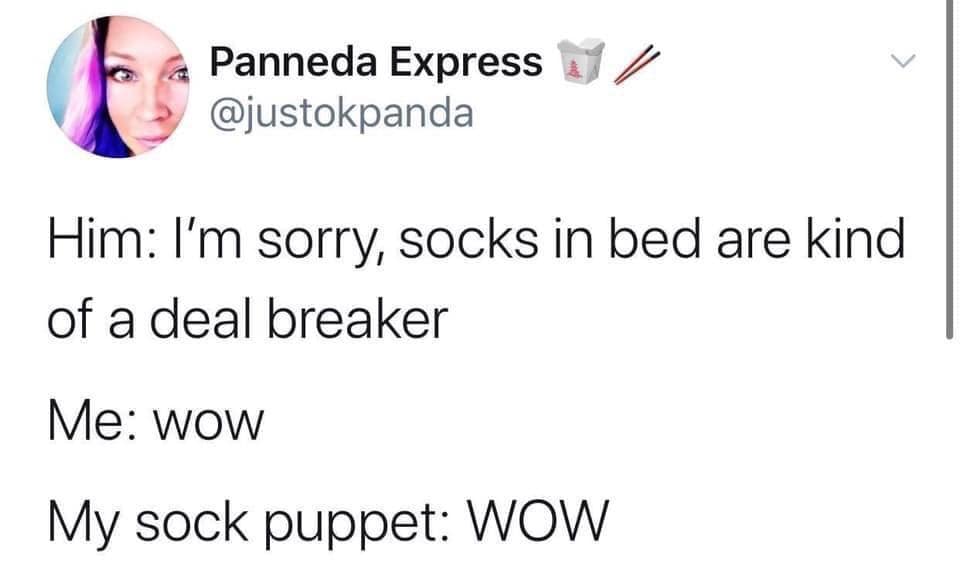
Task: Open the tweet options chevron menu
Action: (x=902, y=61)
